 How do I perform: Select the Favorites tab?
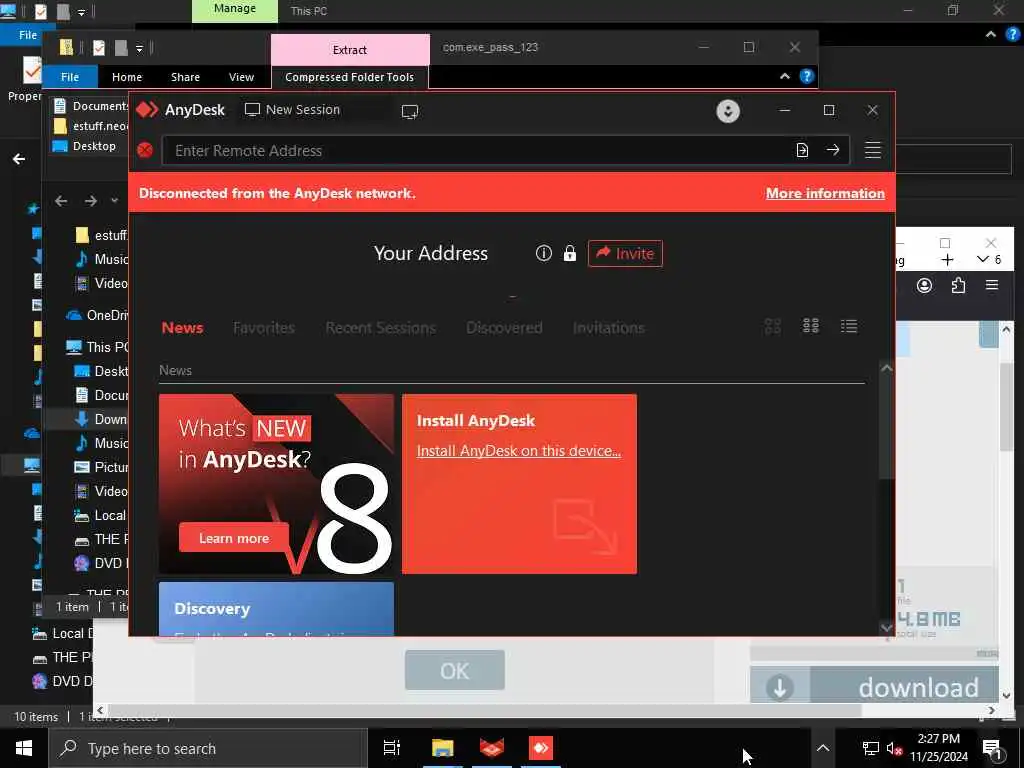pyautogui.click(x=264, y=328)
